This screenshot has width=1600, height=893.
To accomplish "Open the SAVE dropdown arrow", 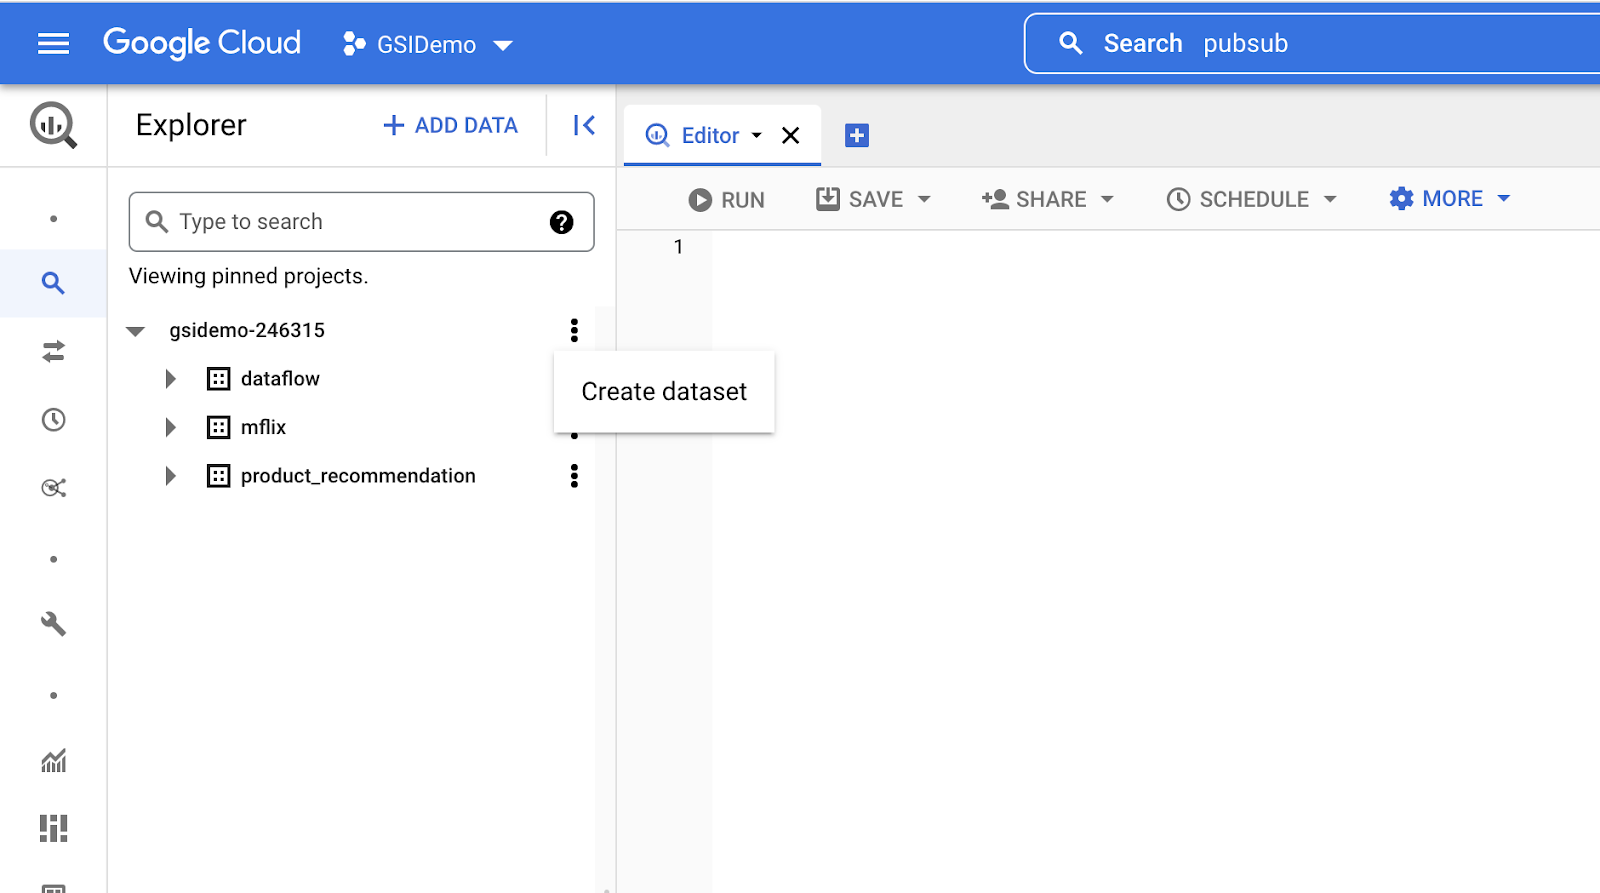I will [924, 199].
